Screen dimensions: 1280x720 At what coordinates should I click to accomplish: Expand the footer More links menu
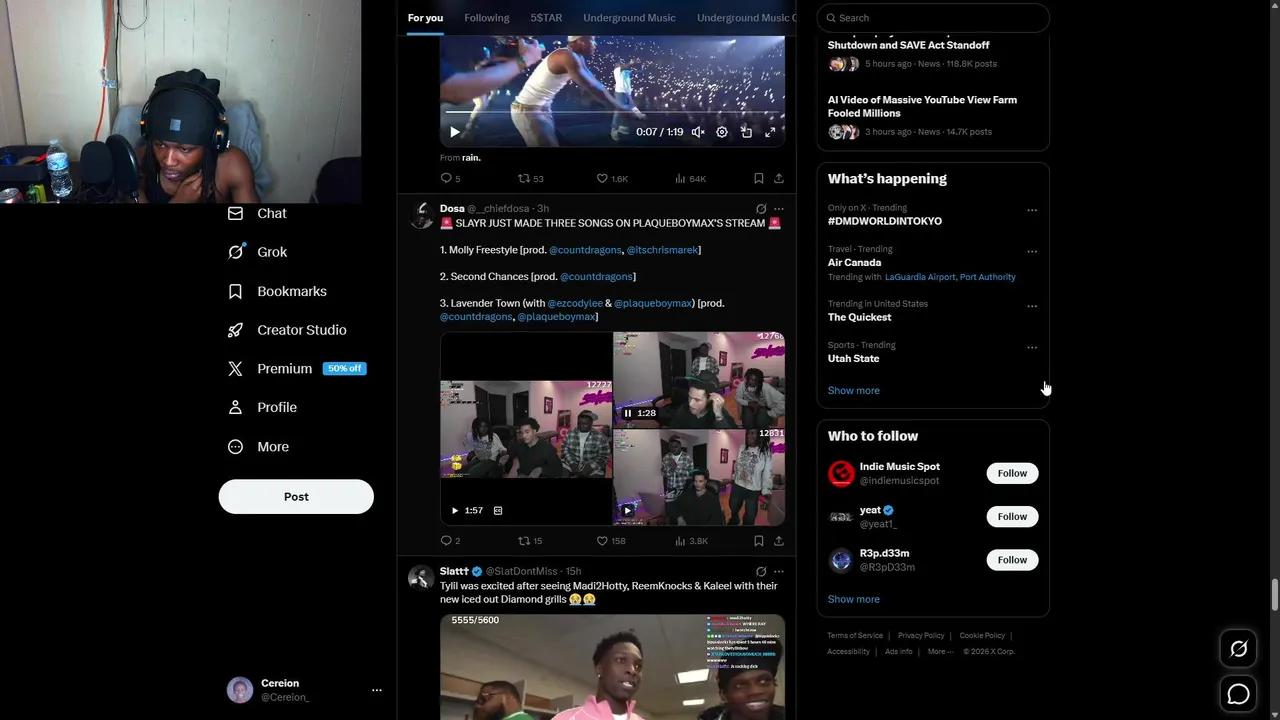940,651
